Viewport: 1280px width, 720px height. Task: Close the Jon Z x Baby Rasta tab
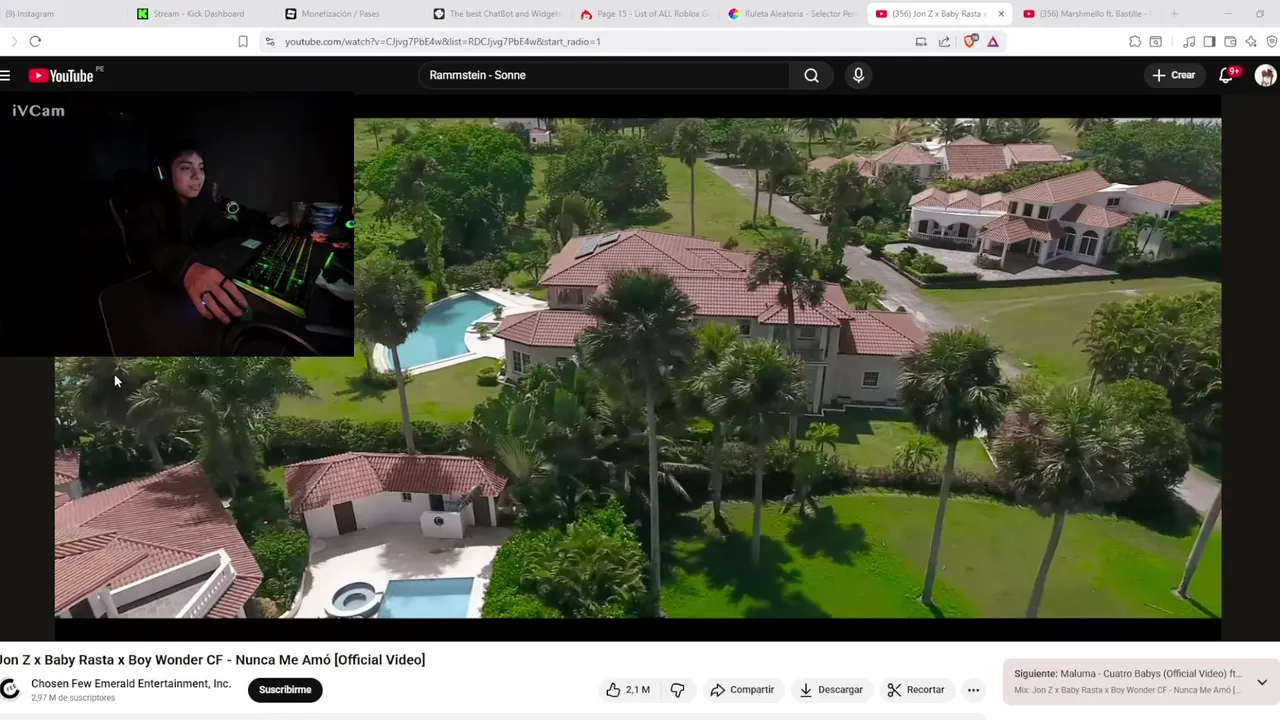click(x=1000, y=14)
